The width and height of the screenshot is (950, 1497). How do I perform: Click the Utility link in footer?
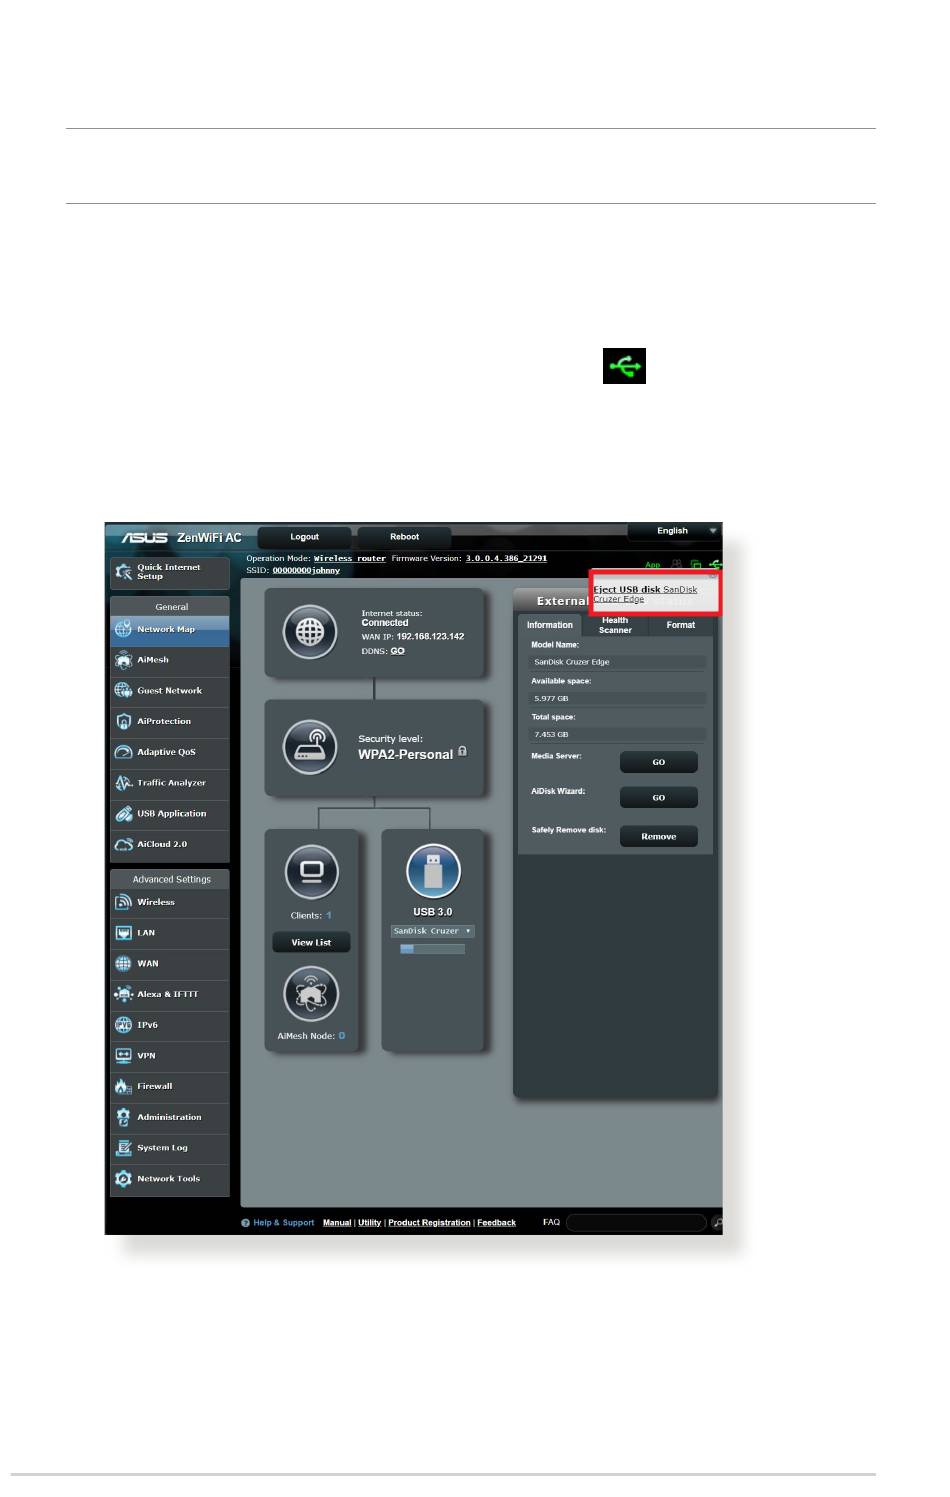pyautogui.click(x=370, y=1223)
